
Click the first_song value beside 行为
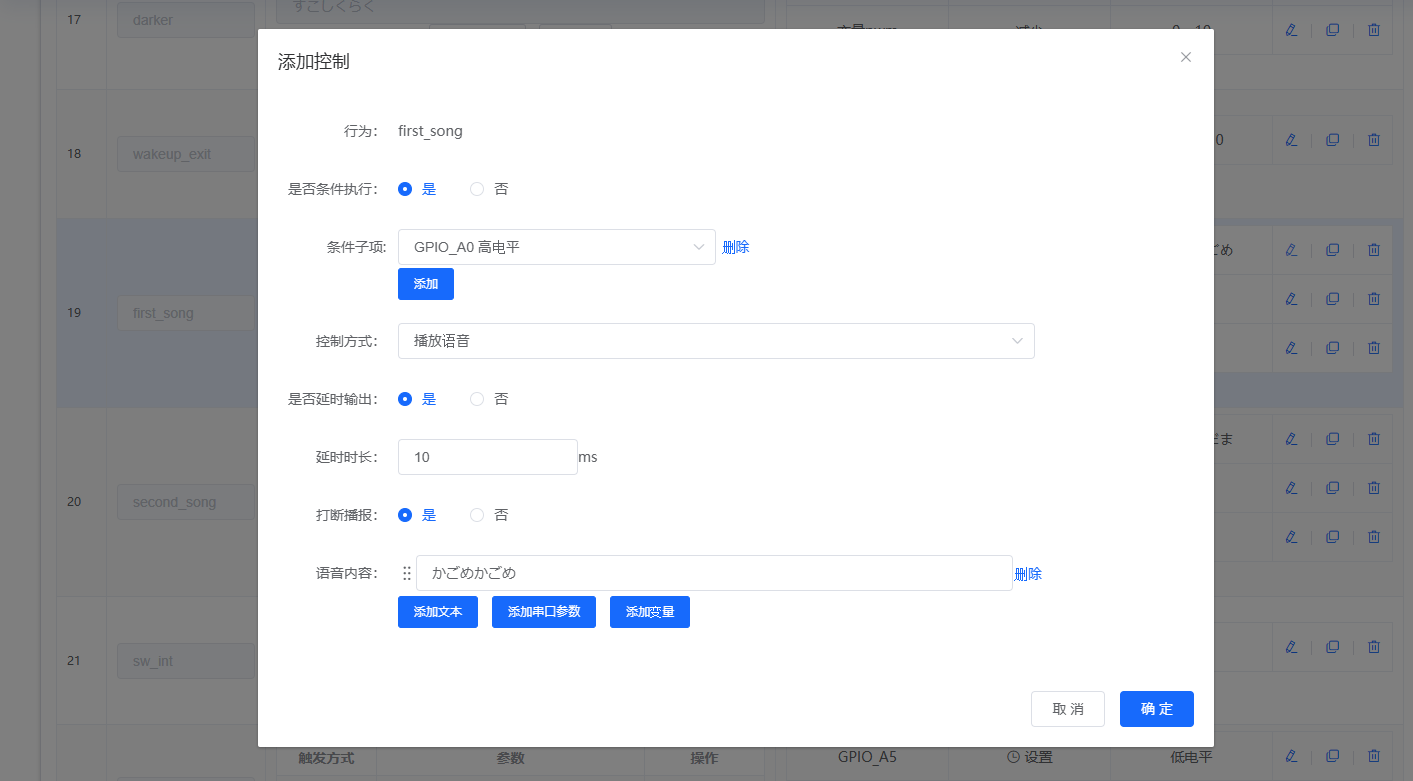(430, 131)
